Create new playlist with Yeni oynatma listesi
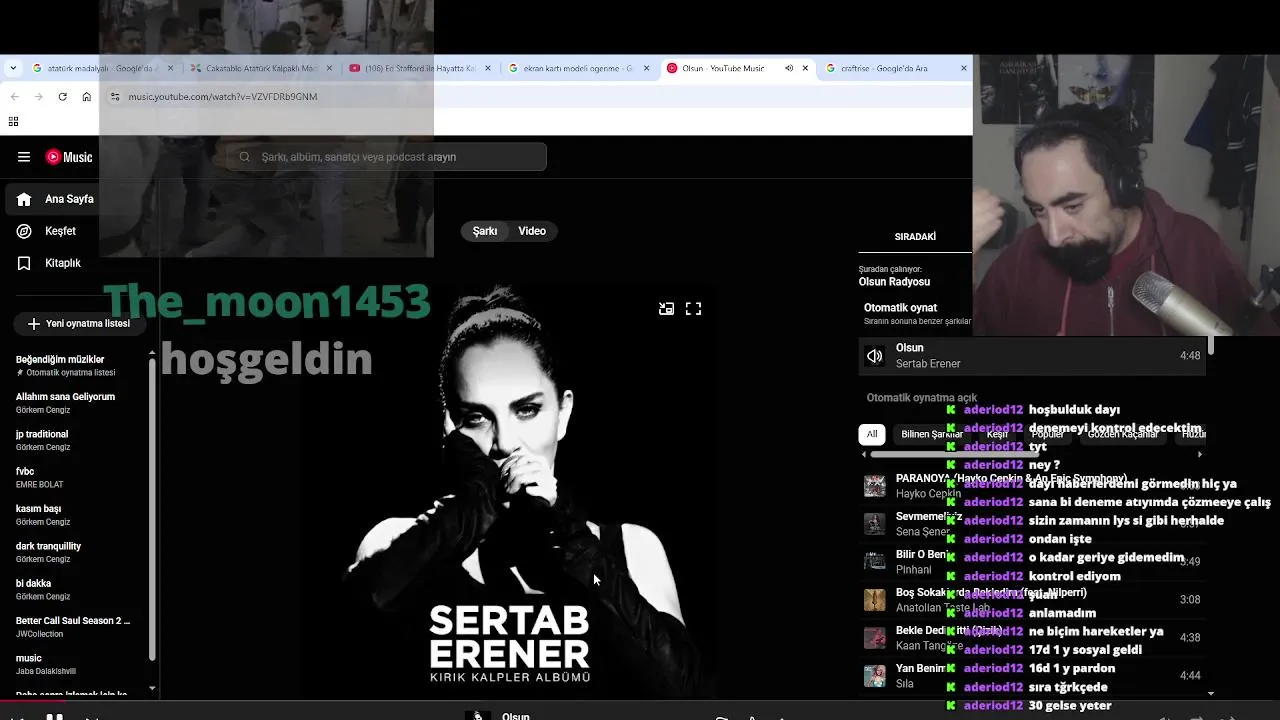This screenshot has height=720, width=1280. (x=78, y=324)
